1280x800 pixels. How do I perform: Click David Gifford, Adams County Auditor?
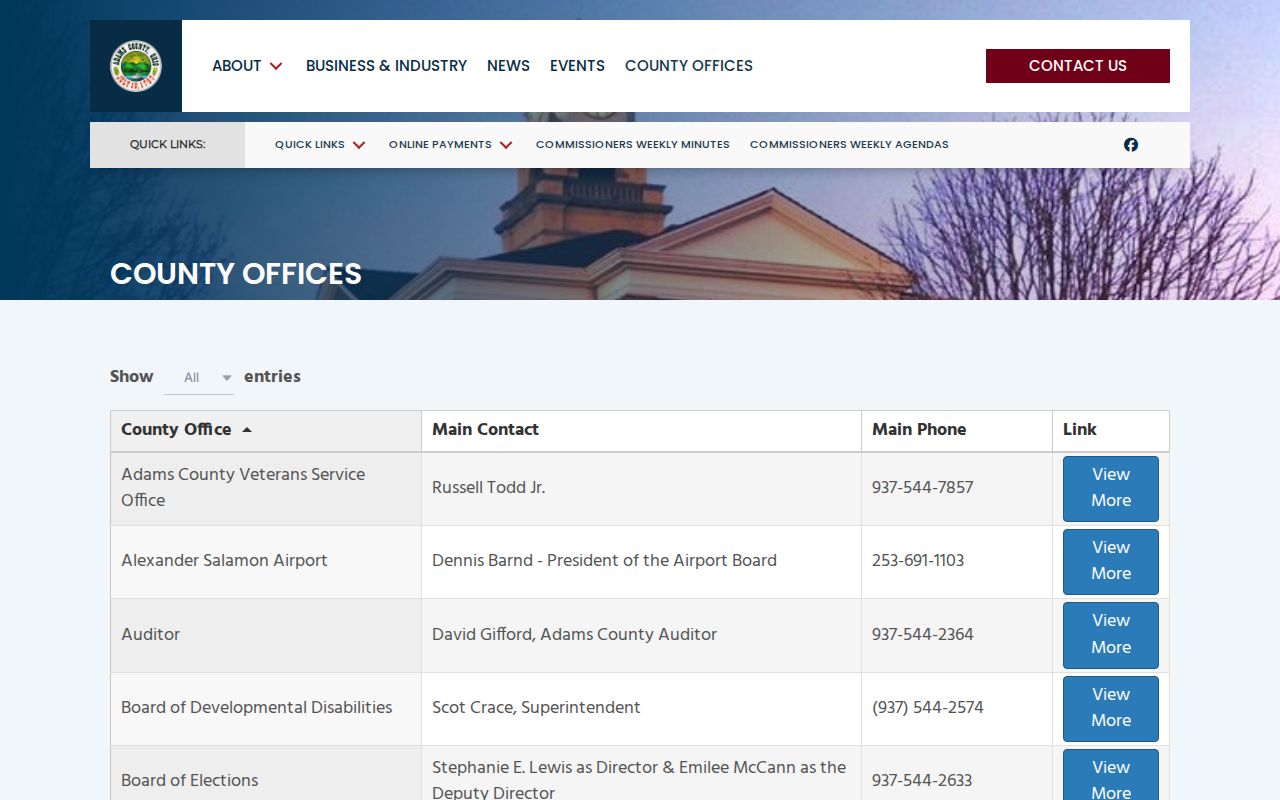(x=574, y=634)
